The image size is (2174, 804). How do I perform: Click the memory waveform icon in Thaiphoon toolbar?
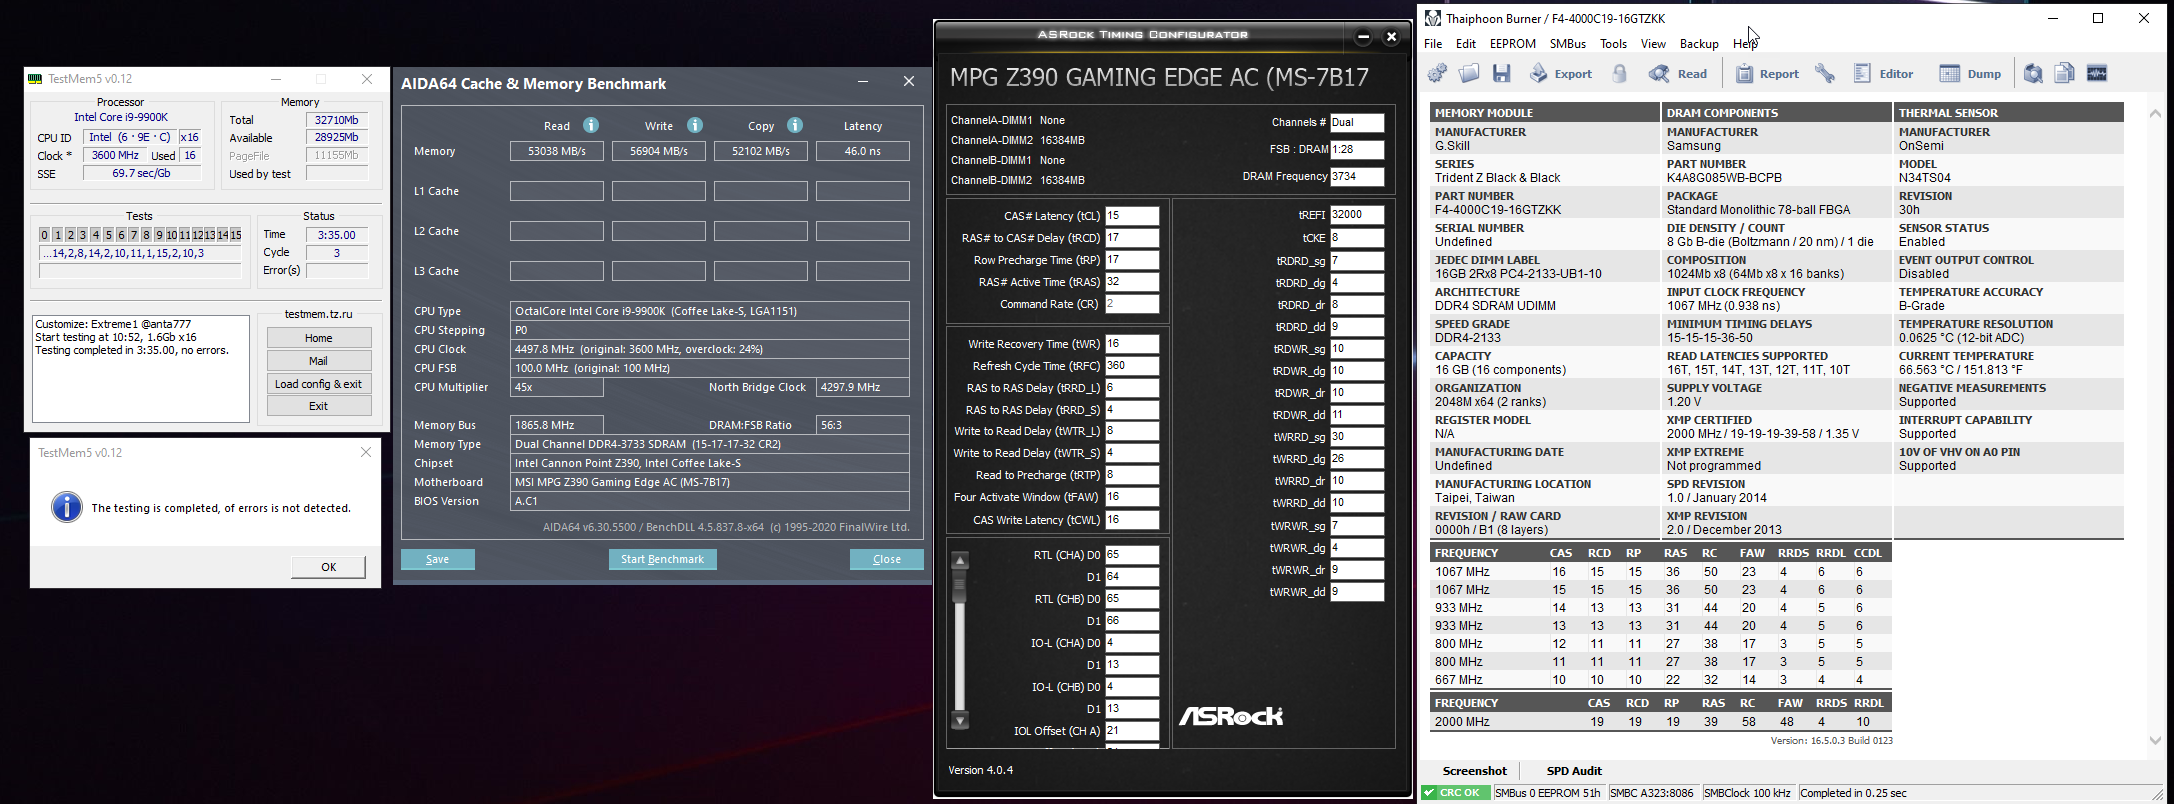point(2097,73)
